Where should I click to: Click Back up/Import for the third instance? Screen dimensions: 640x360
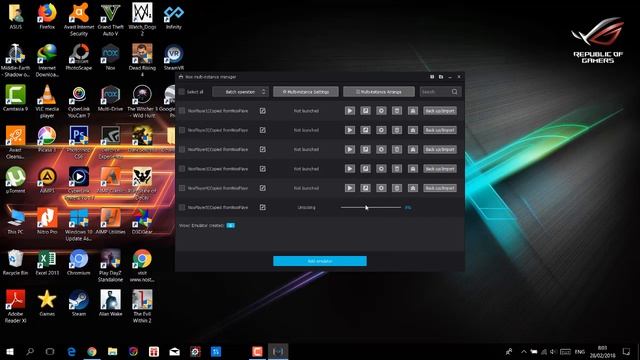click(440, 149)
